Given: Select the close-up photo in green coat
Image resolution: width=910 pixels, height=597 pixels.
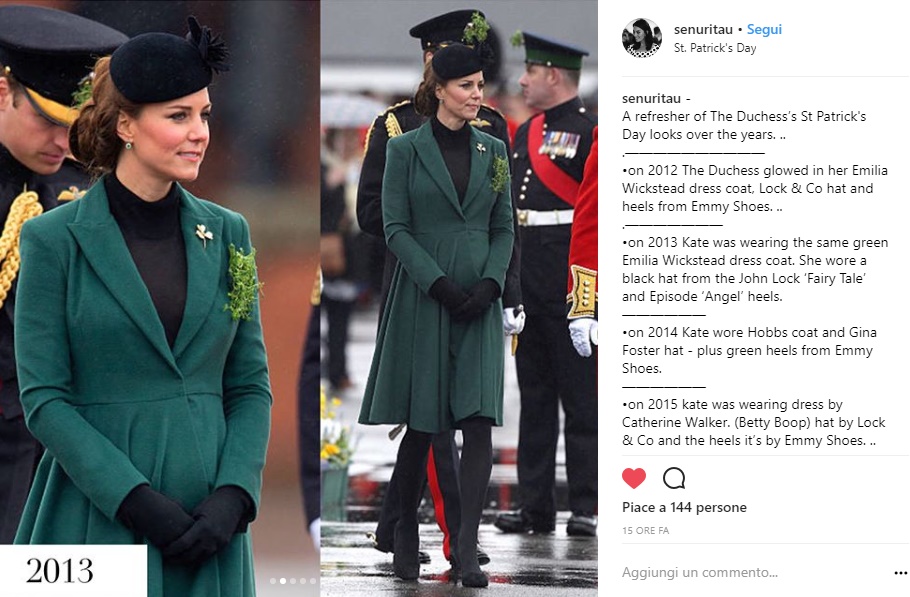Looking at the screenshot, I should (x=160, y=298).
